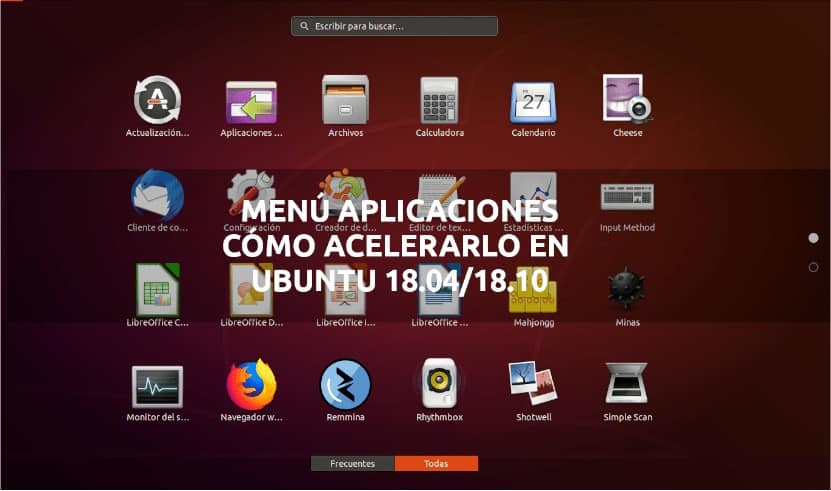This screenshot has height=491, width=831.
Task: Open LibreOffice Draw
Action: coord(251,290)
